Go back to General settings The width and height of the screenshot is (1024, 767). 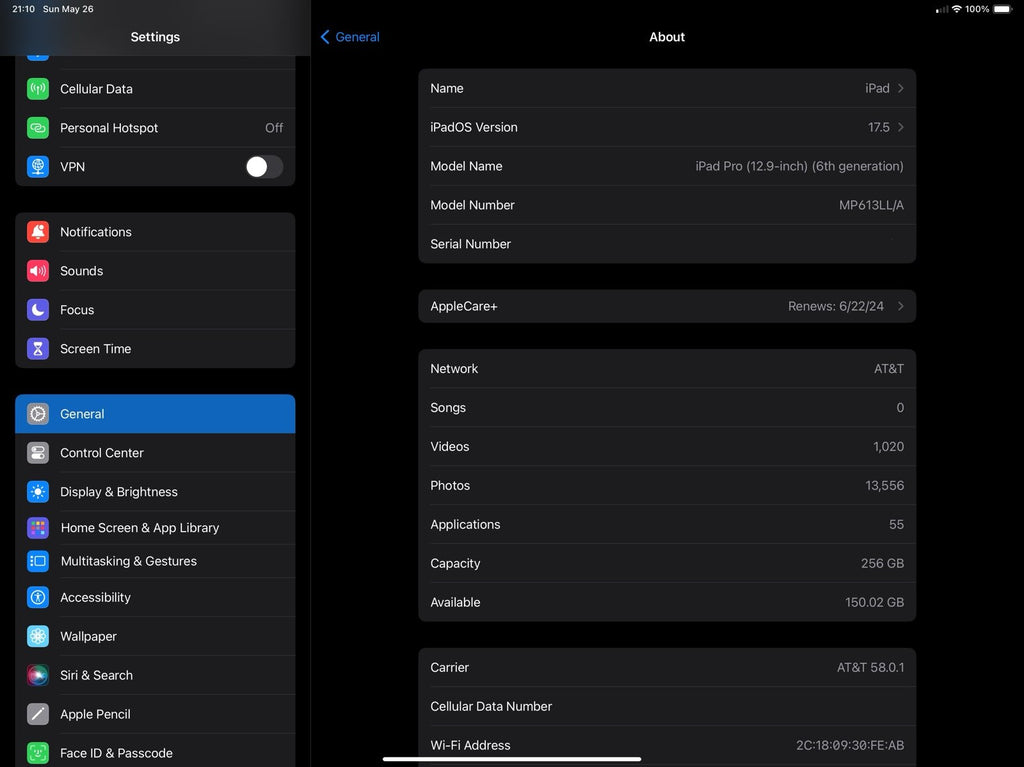(x=350, y=37)
